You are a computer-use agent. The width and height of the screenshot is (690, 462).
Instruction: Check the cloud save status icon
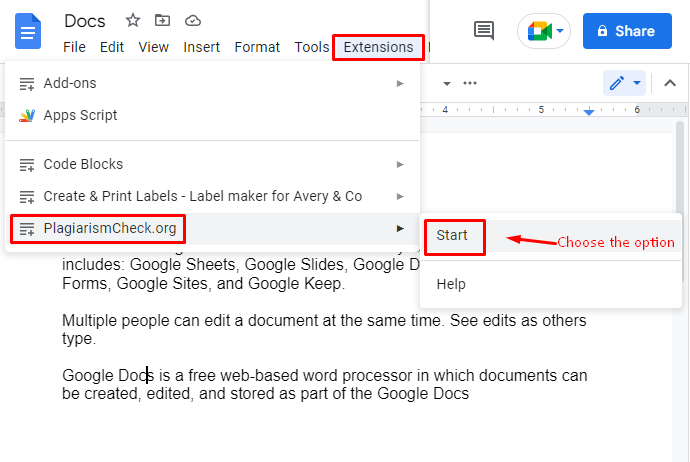coord(193,21)
